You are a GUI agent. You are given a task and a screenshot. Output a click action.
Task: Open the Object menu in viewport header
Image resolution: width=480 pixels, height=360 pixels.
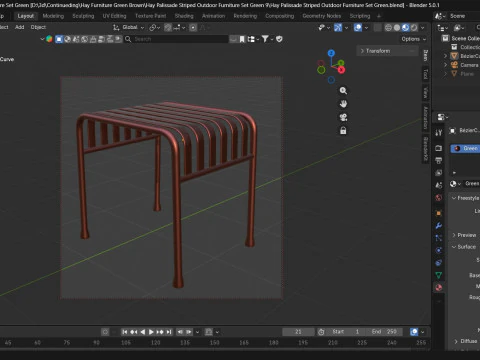point(38,27)
